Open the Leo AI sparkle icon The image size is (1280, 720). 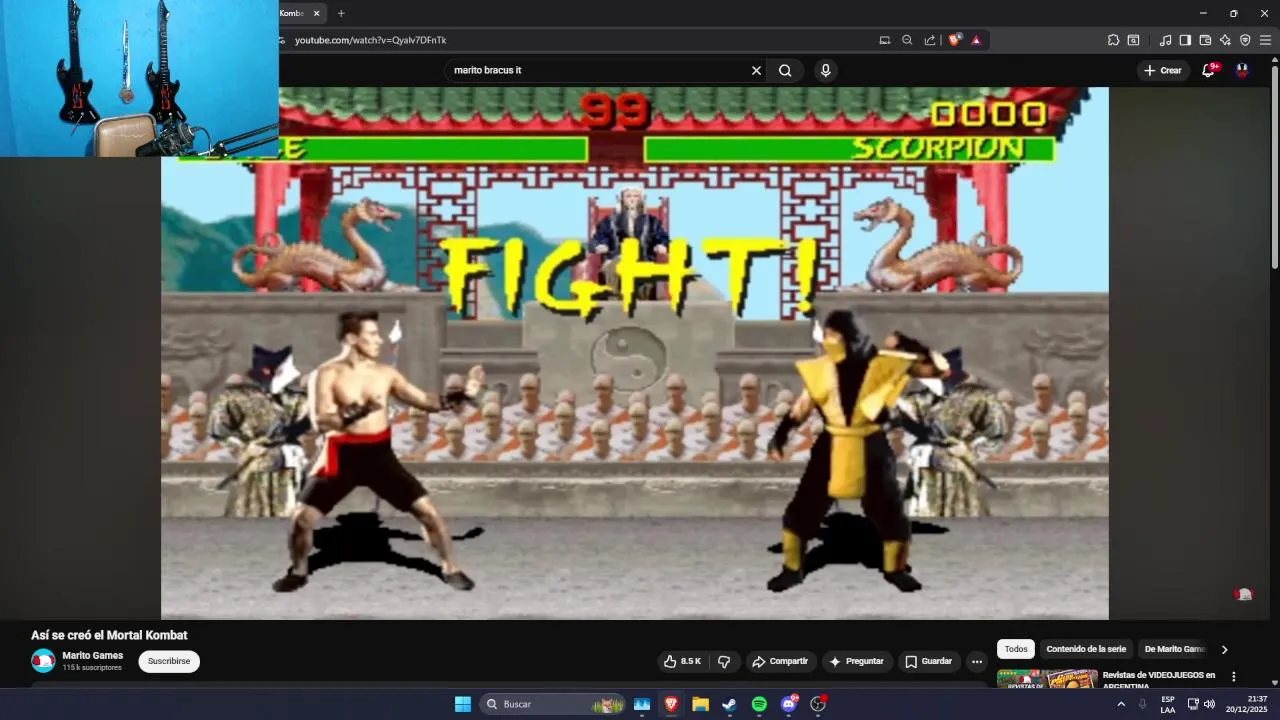(1225, 40)
